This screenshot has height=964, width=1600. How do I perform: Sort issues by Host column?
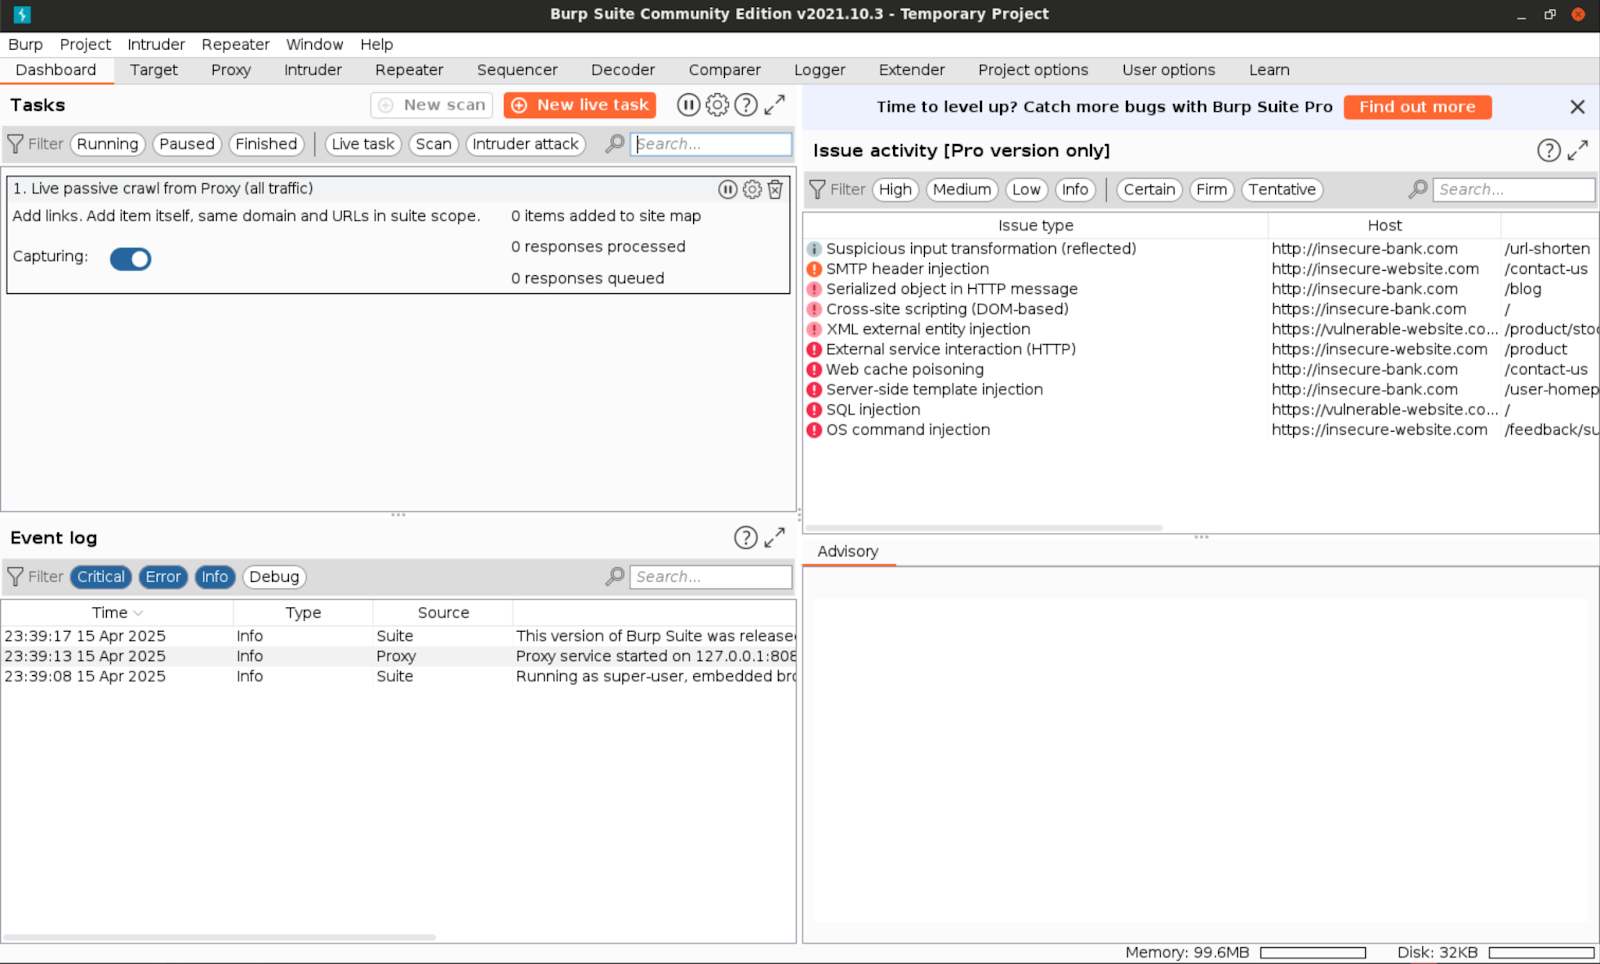point(1385,226)
